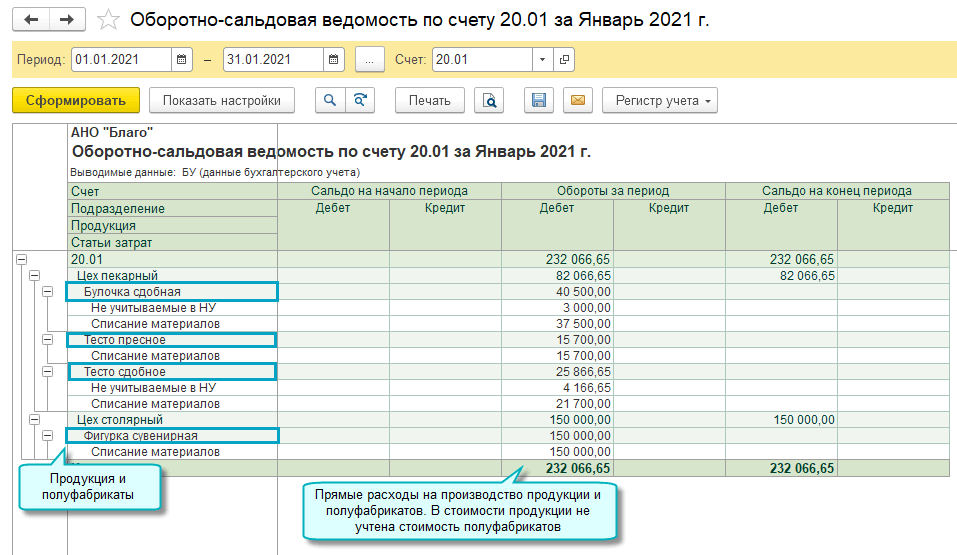This screenshot has width=957, height=555.
Task: Open print preview icon
Action: click(489, 101)
